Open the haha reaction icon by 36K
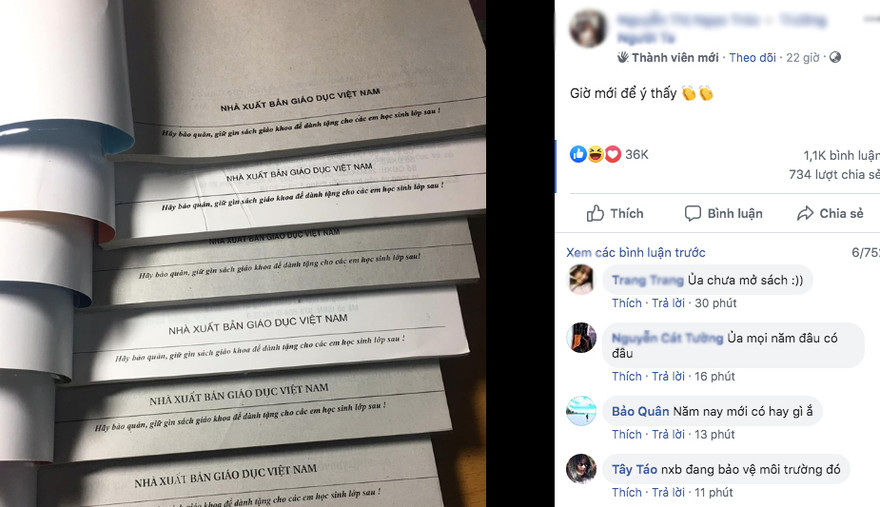This screenshot has width=880, height=507. [x=595, y=154]
